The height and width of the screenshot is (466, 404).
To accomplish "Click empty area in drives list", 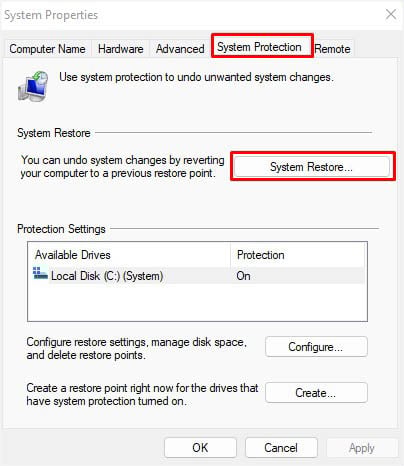I will [197, 302].
